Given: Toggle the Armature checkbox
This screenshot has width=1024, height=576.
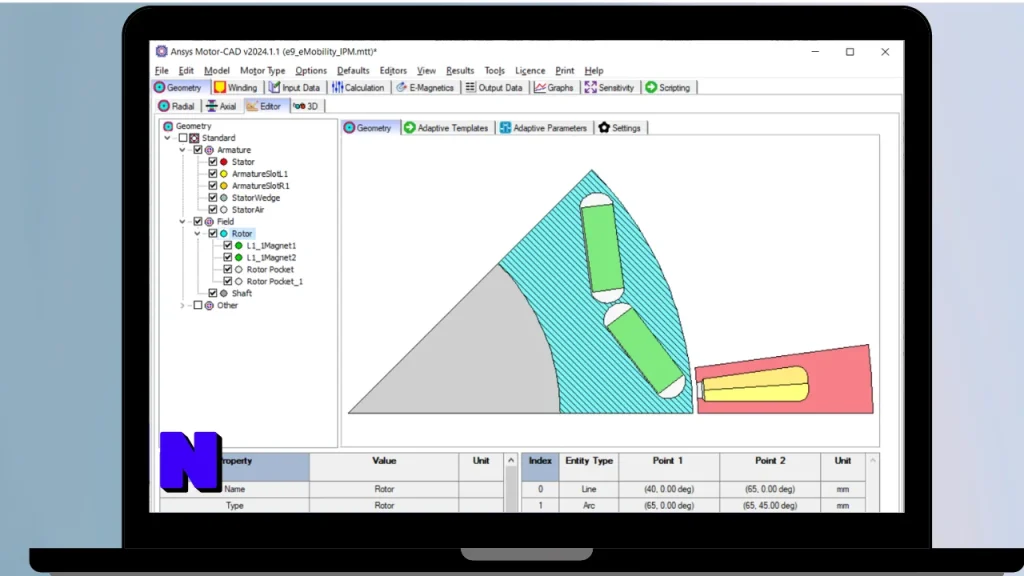Looking at the screenshot, I should pos(198,150).
